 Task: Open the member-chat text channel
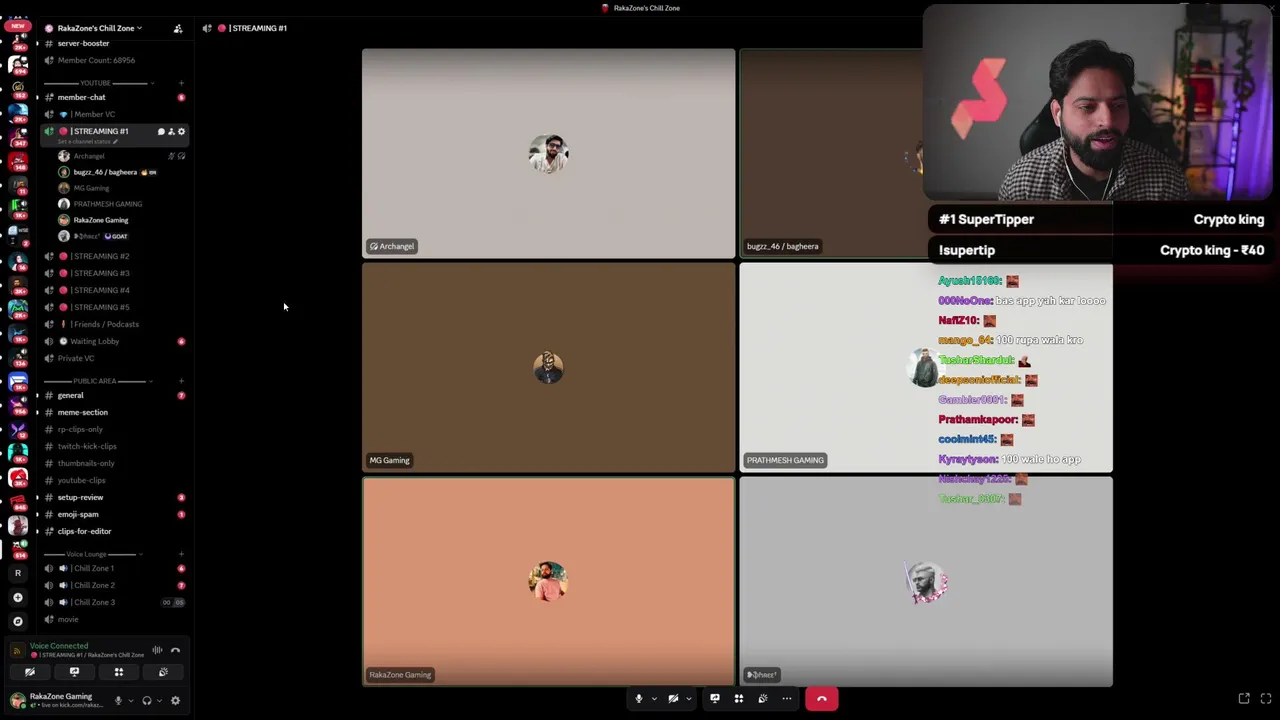point(81,97)
